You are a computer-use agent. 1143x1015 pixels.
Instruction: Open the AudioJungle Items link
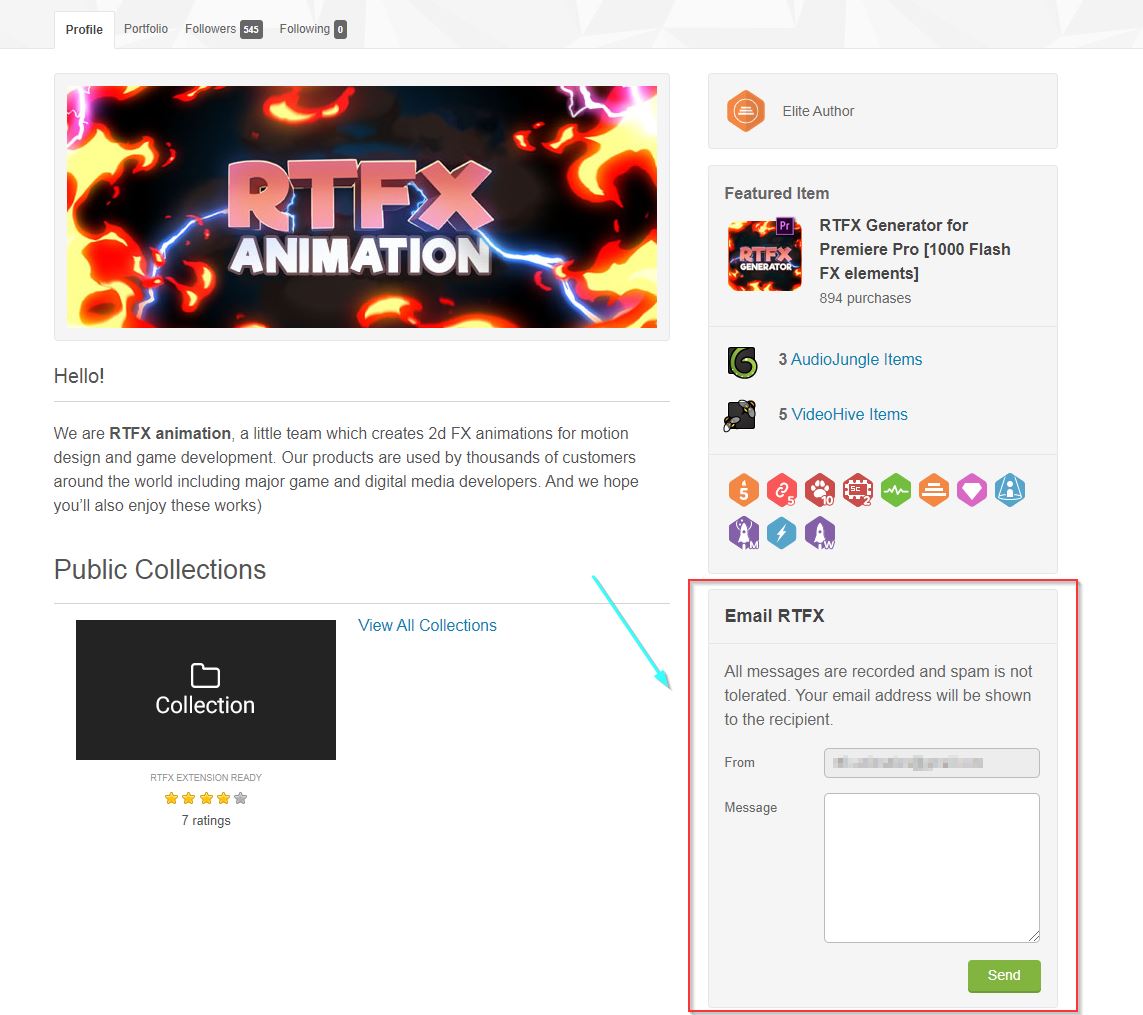tap(856, 359)
